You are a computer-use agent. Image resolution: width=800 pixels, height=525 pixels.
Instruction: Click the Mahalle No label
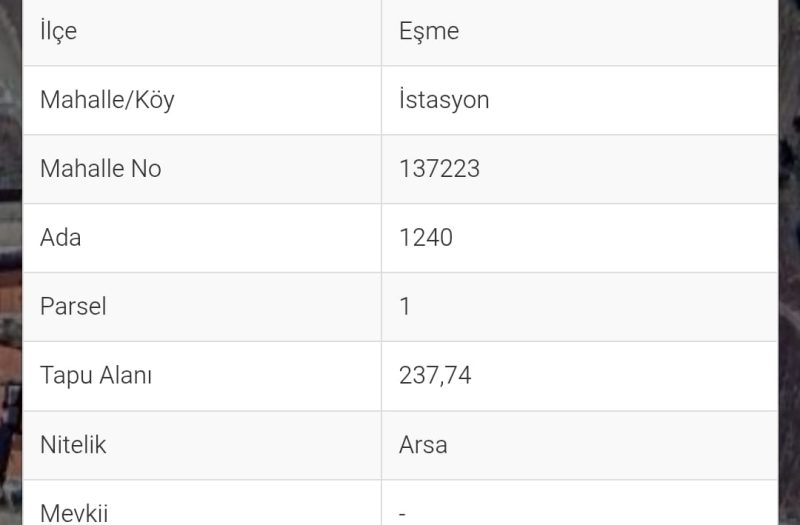100,169
